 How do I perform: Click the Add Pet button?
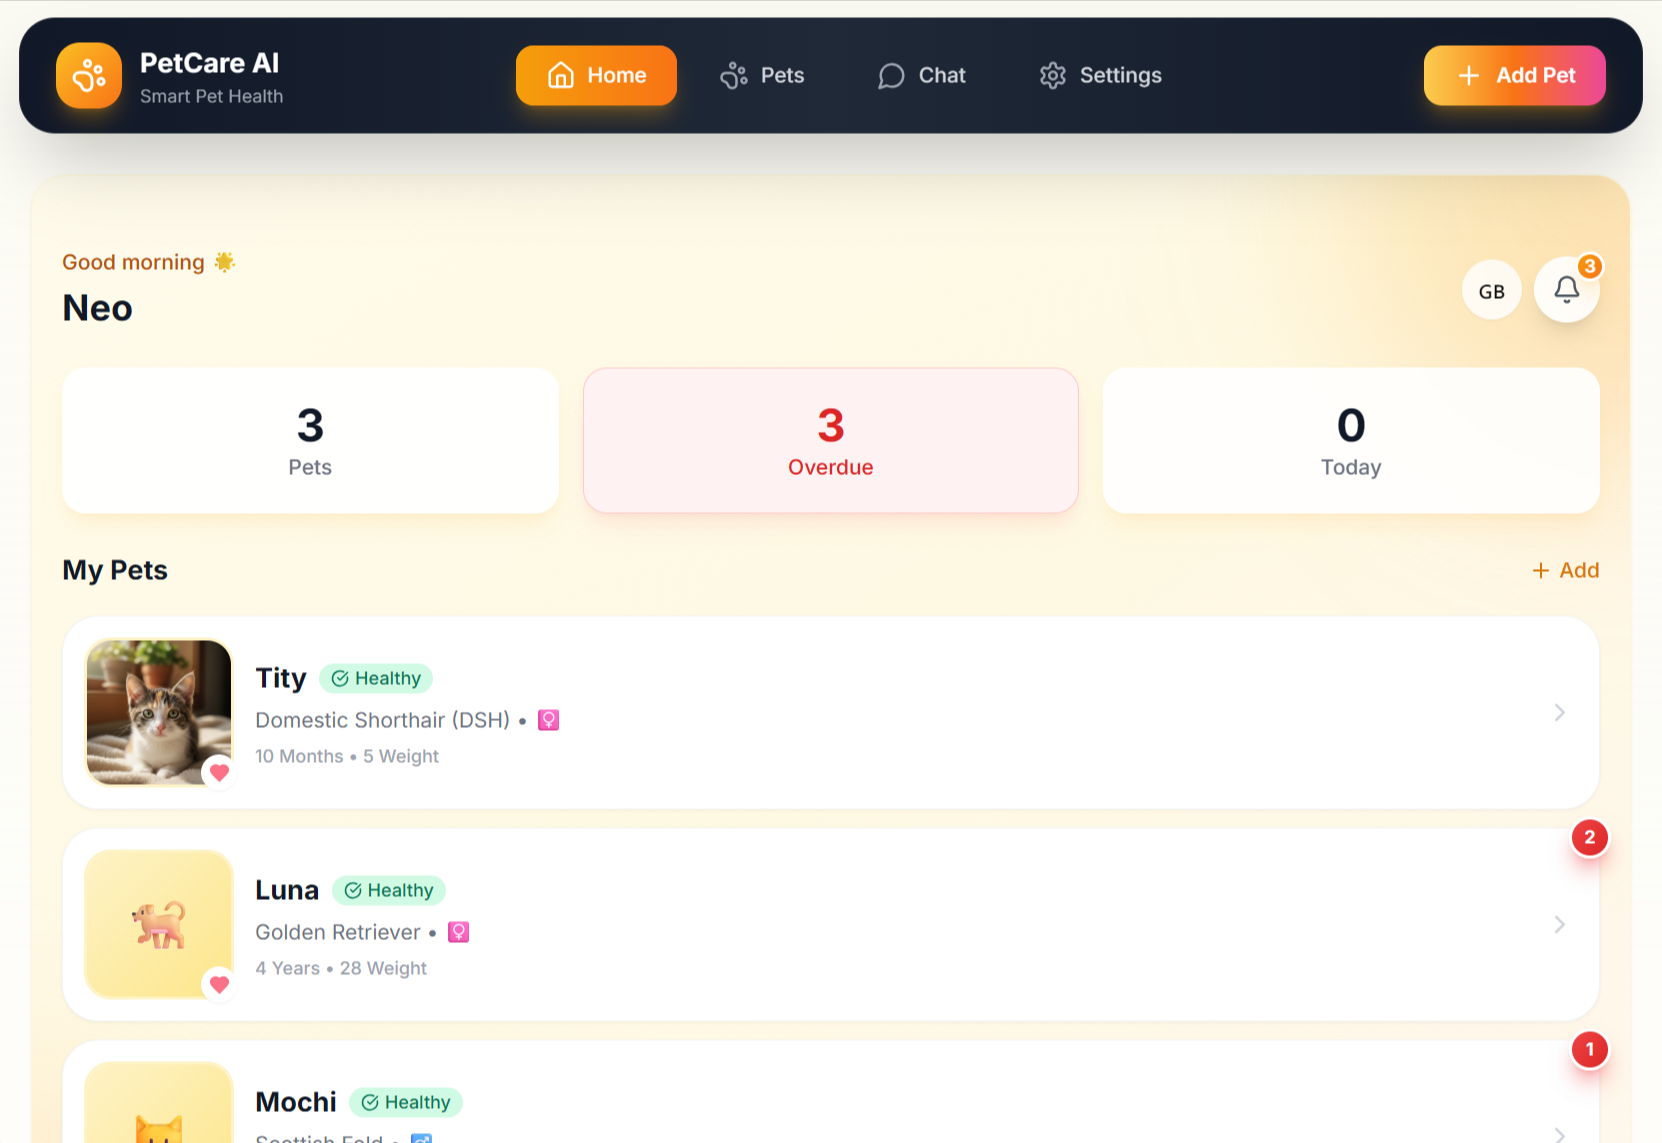click(x=1514, y=75)
